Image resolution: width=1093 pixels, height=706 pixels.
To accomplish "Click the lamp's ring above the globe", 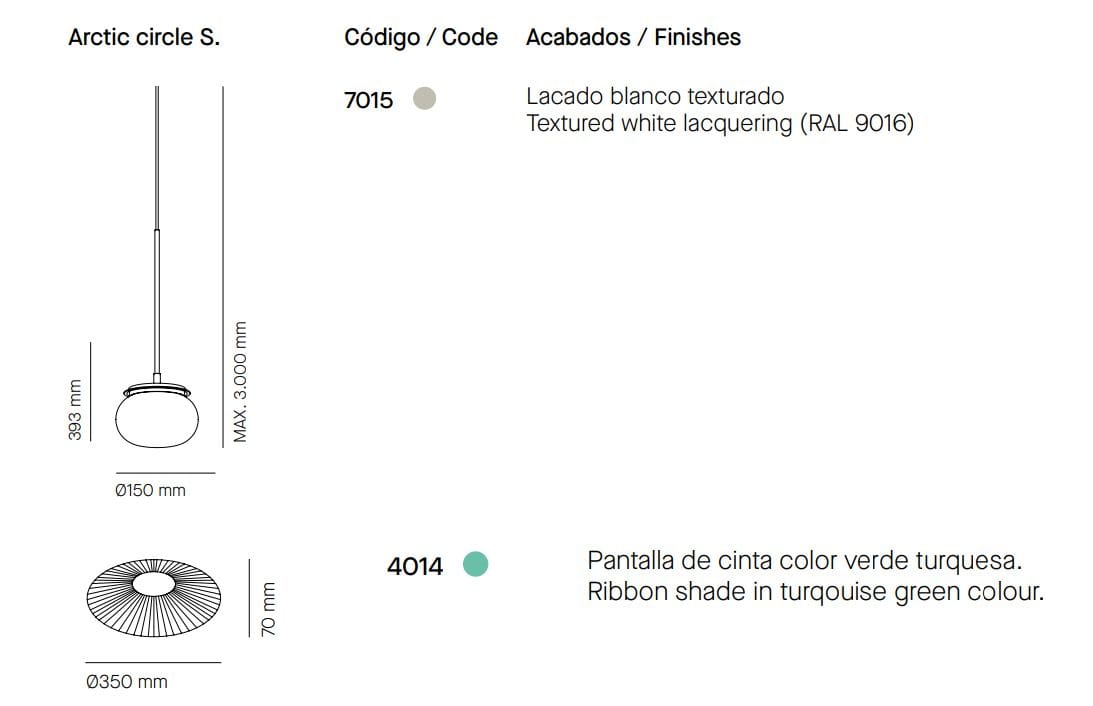I will [156, 388].
